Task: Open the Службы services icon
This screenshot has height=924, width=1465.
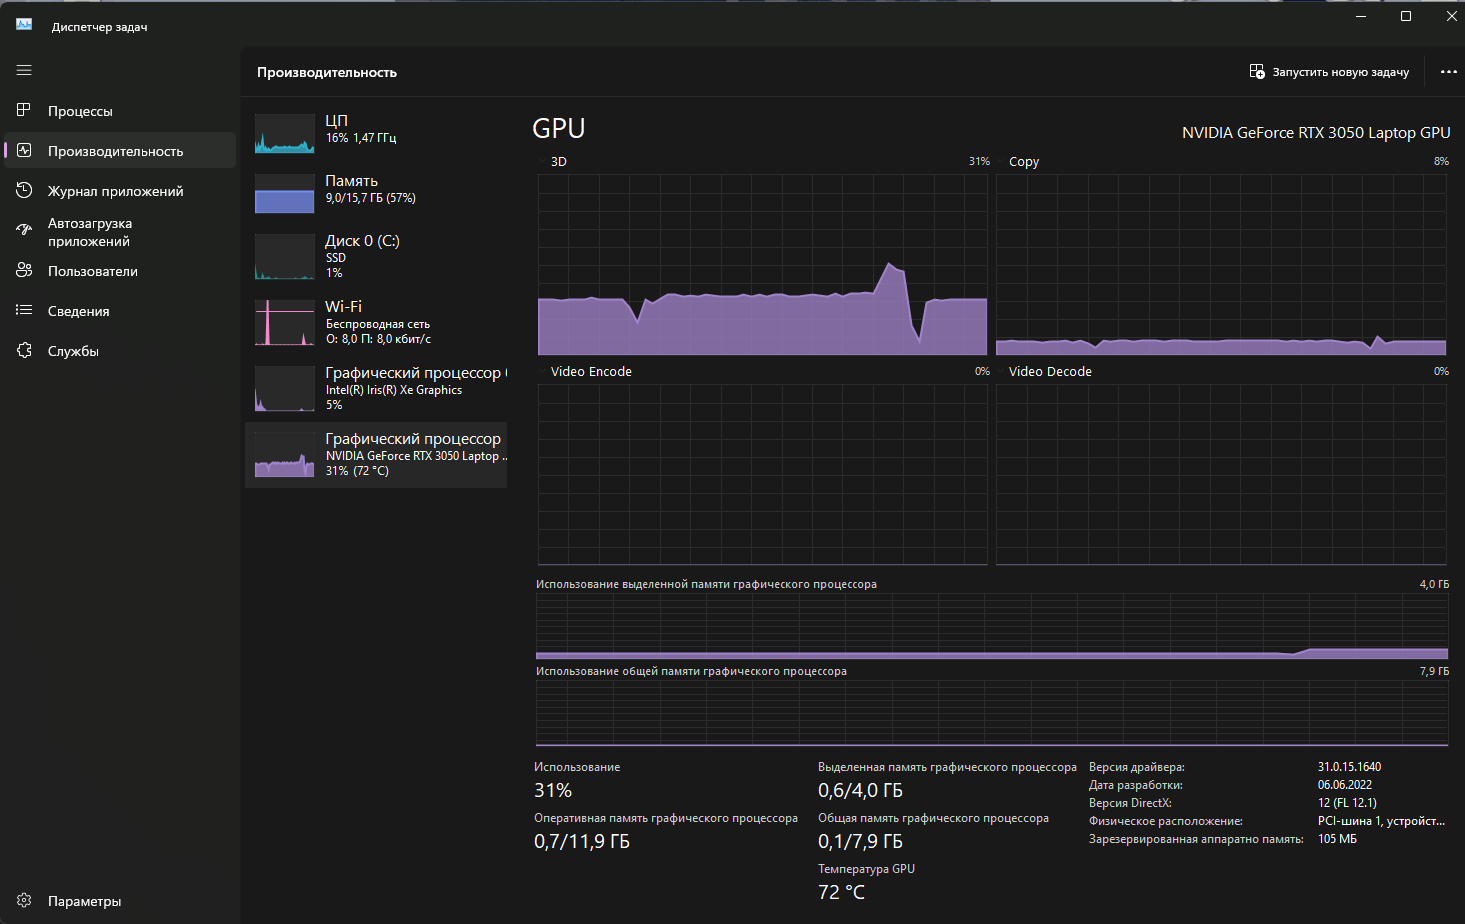Action: (24, 350)
